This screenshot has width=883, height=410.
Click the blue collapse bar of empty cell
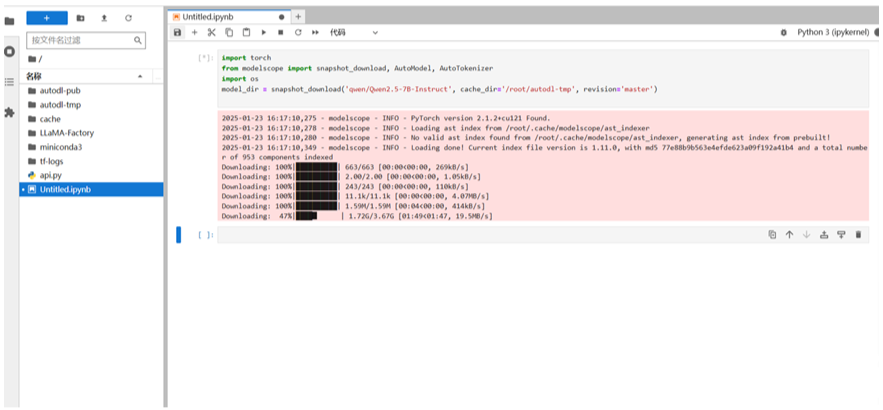(179, 235)
